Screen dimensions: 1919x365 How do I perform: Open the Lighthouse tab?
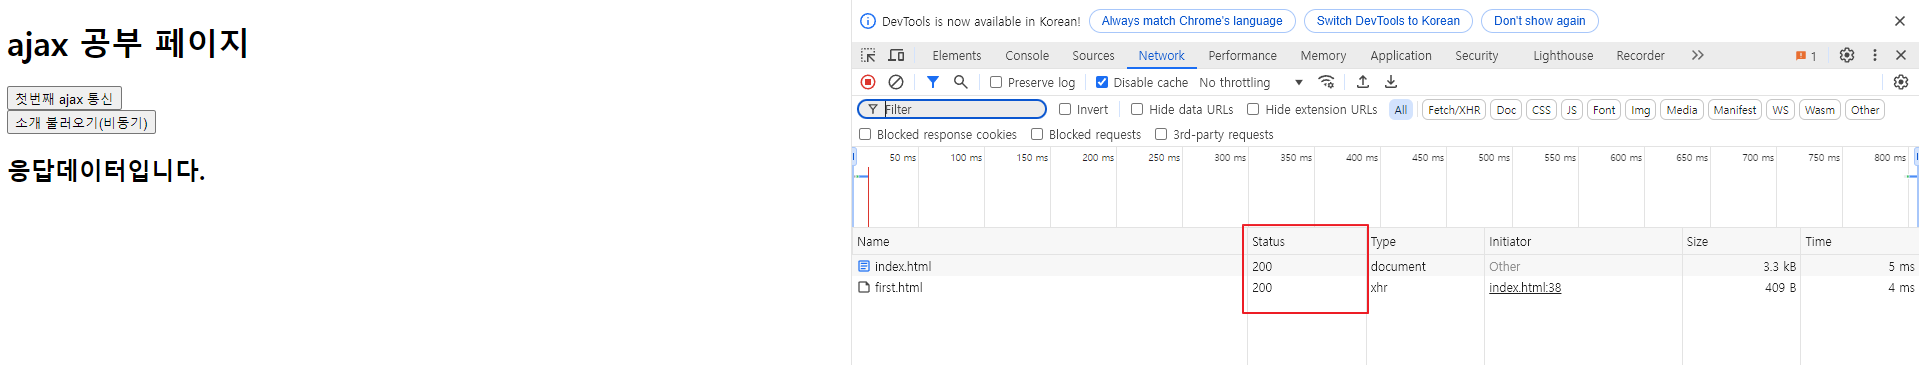(x=1563, y=56)
